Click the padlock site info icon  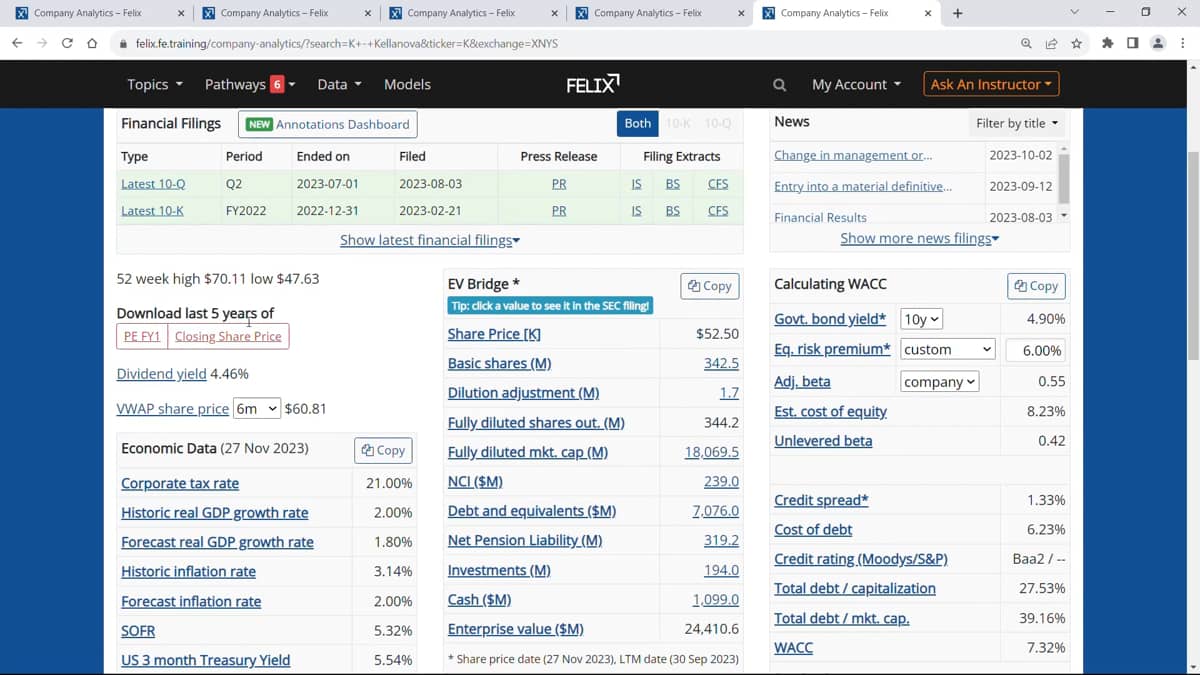pyautogui.click(x=123, y=44)
